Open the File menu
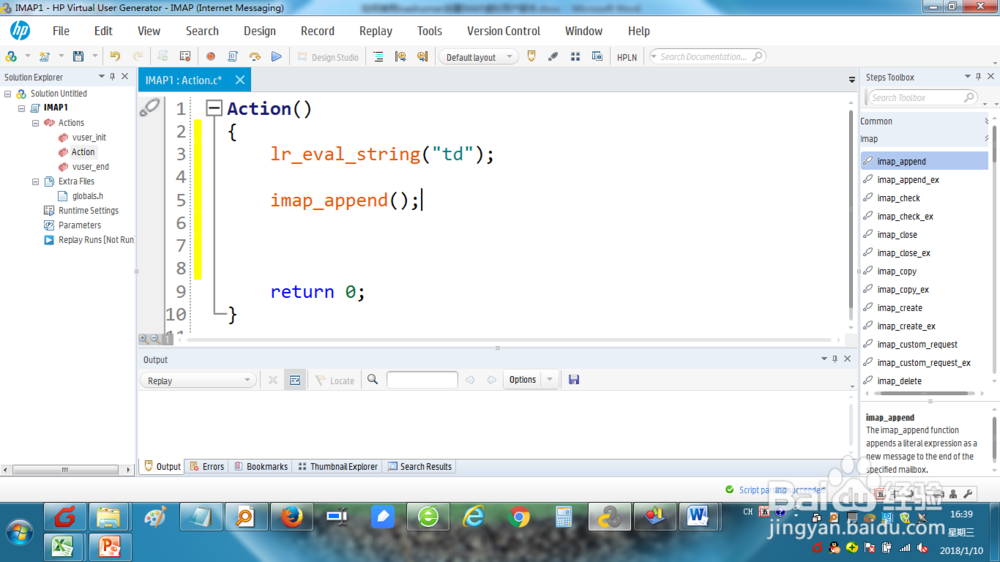Screen dimensions: 1000x562 coord(61,31)
